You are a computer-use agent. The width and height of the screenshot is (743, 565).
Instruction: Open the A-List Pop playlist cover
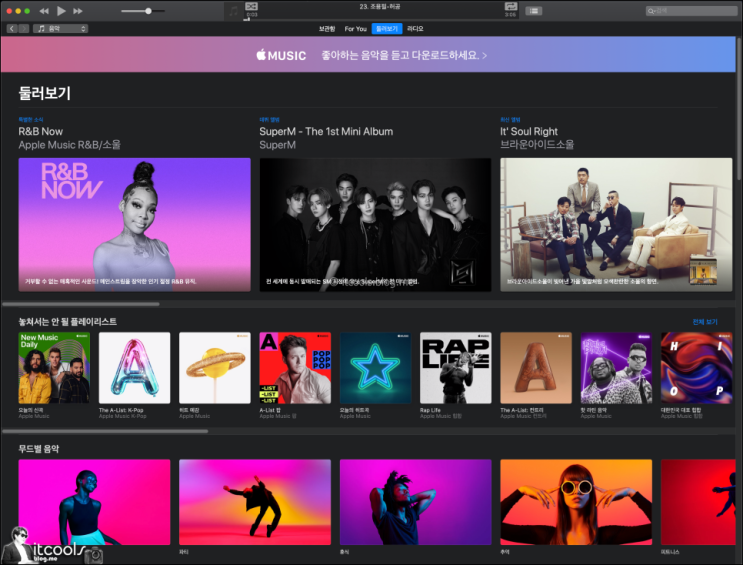coord(295,368)
